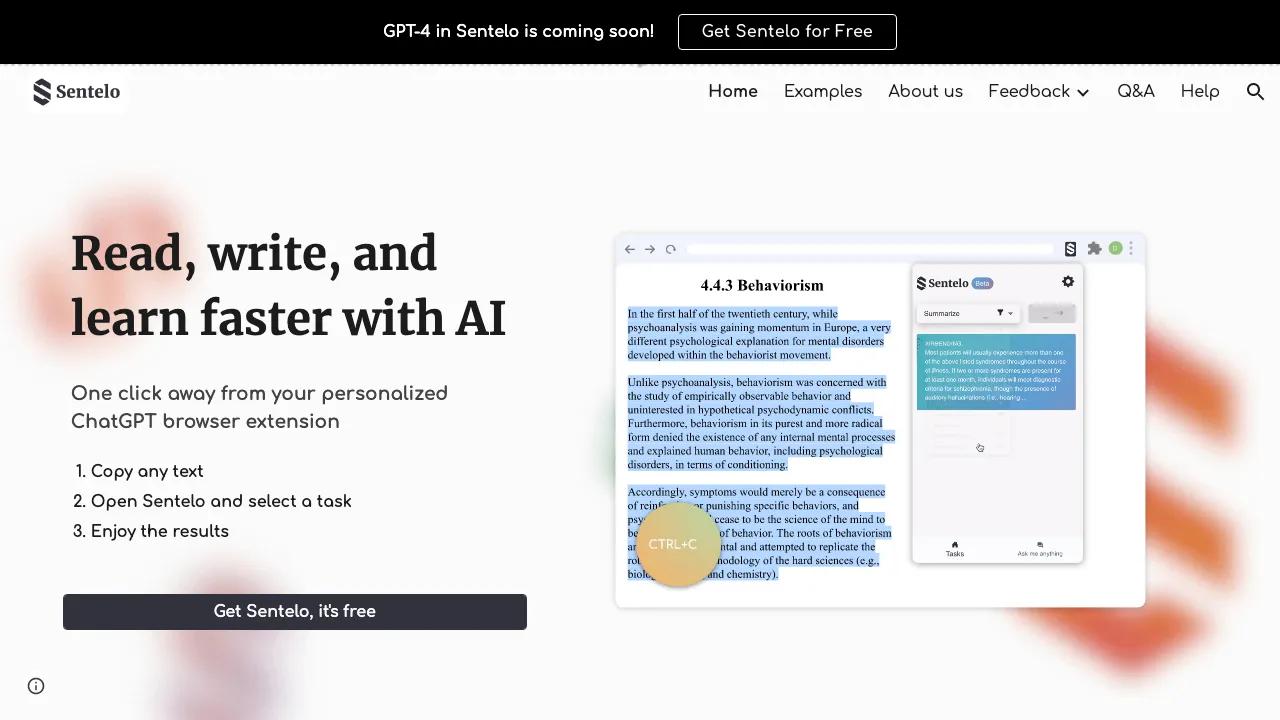Open the Help page
The height and width of the screenshot is (720, 1280).
click(x=1200, y=92)
